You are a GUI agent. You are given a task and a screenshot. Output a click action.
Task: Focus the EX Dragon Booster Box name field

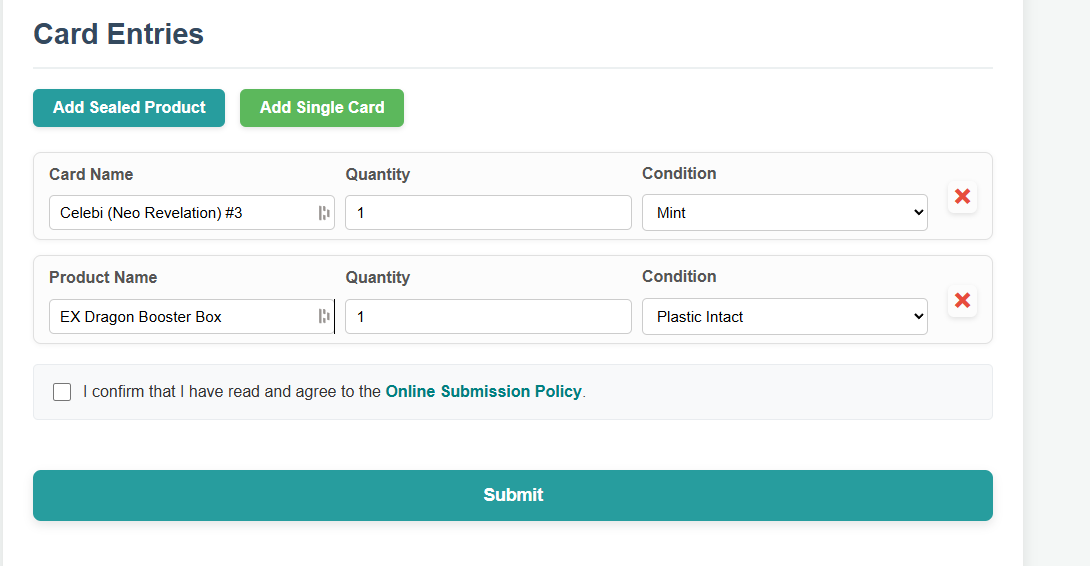click(x=192, y=316)
